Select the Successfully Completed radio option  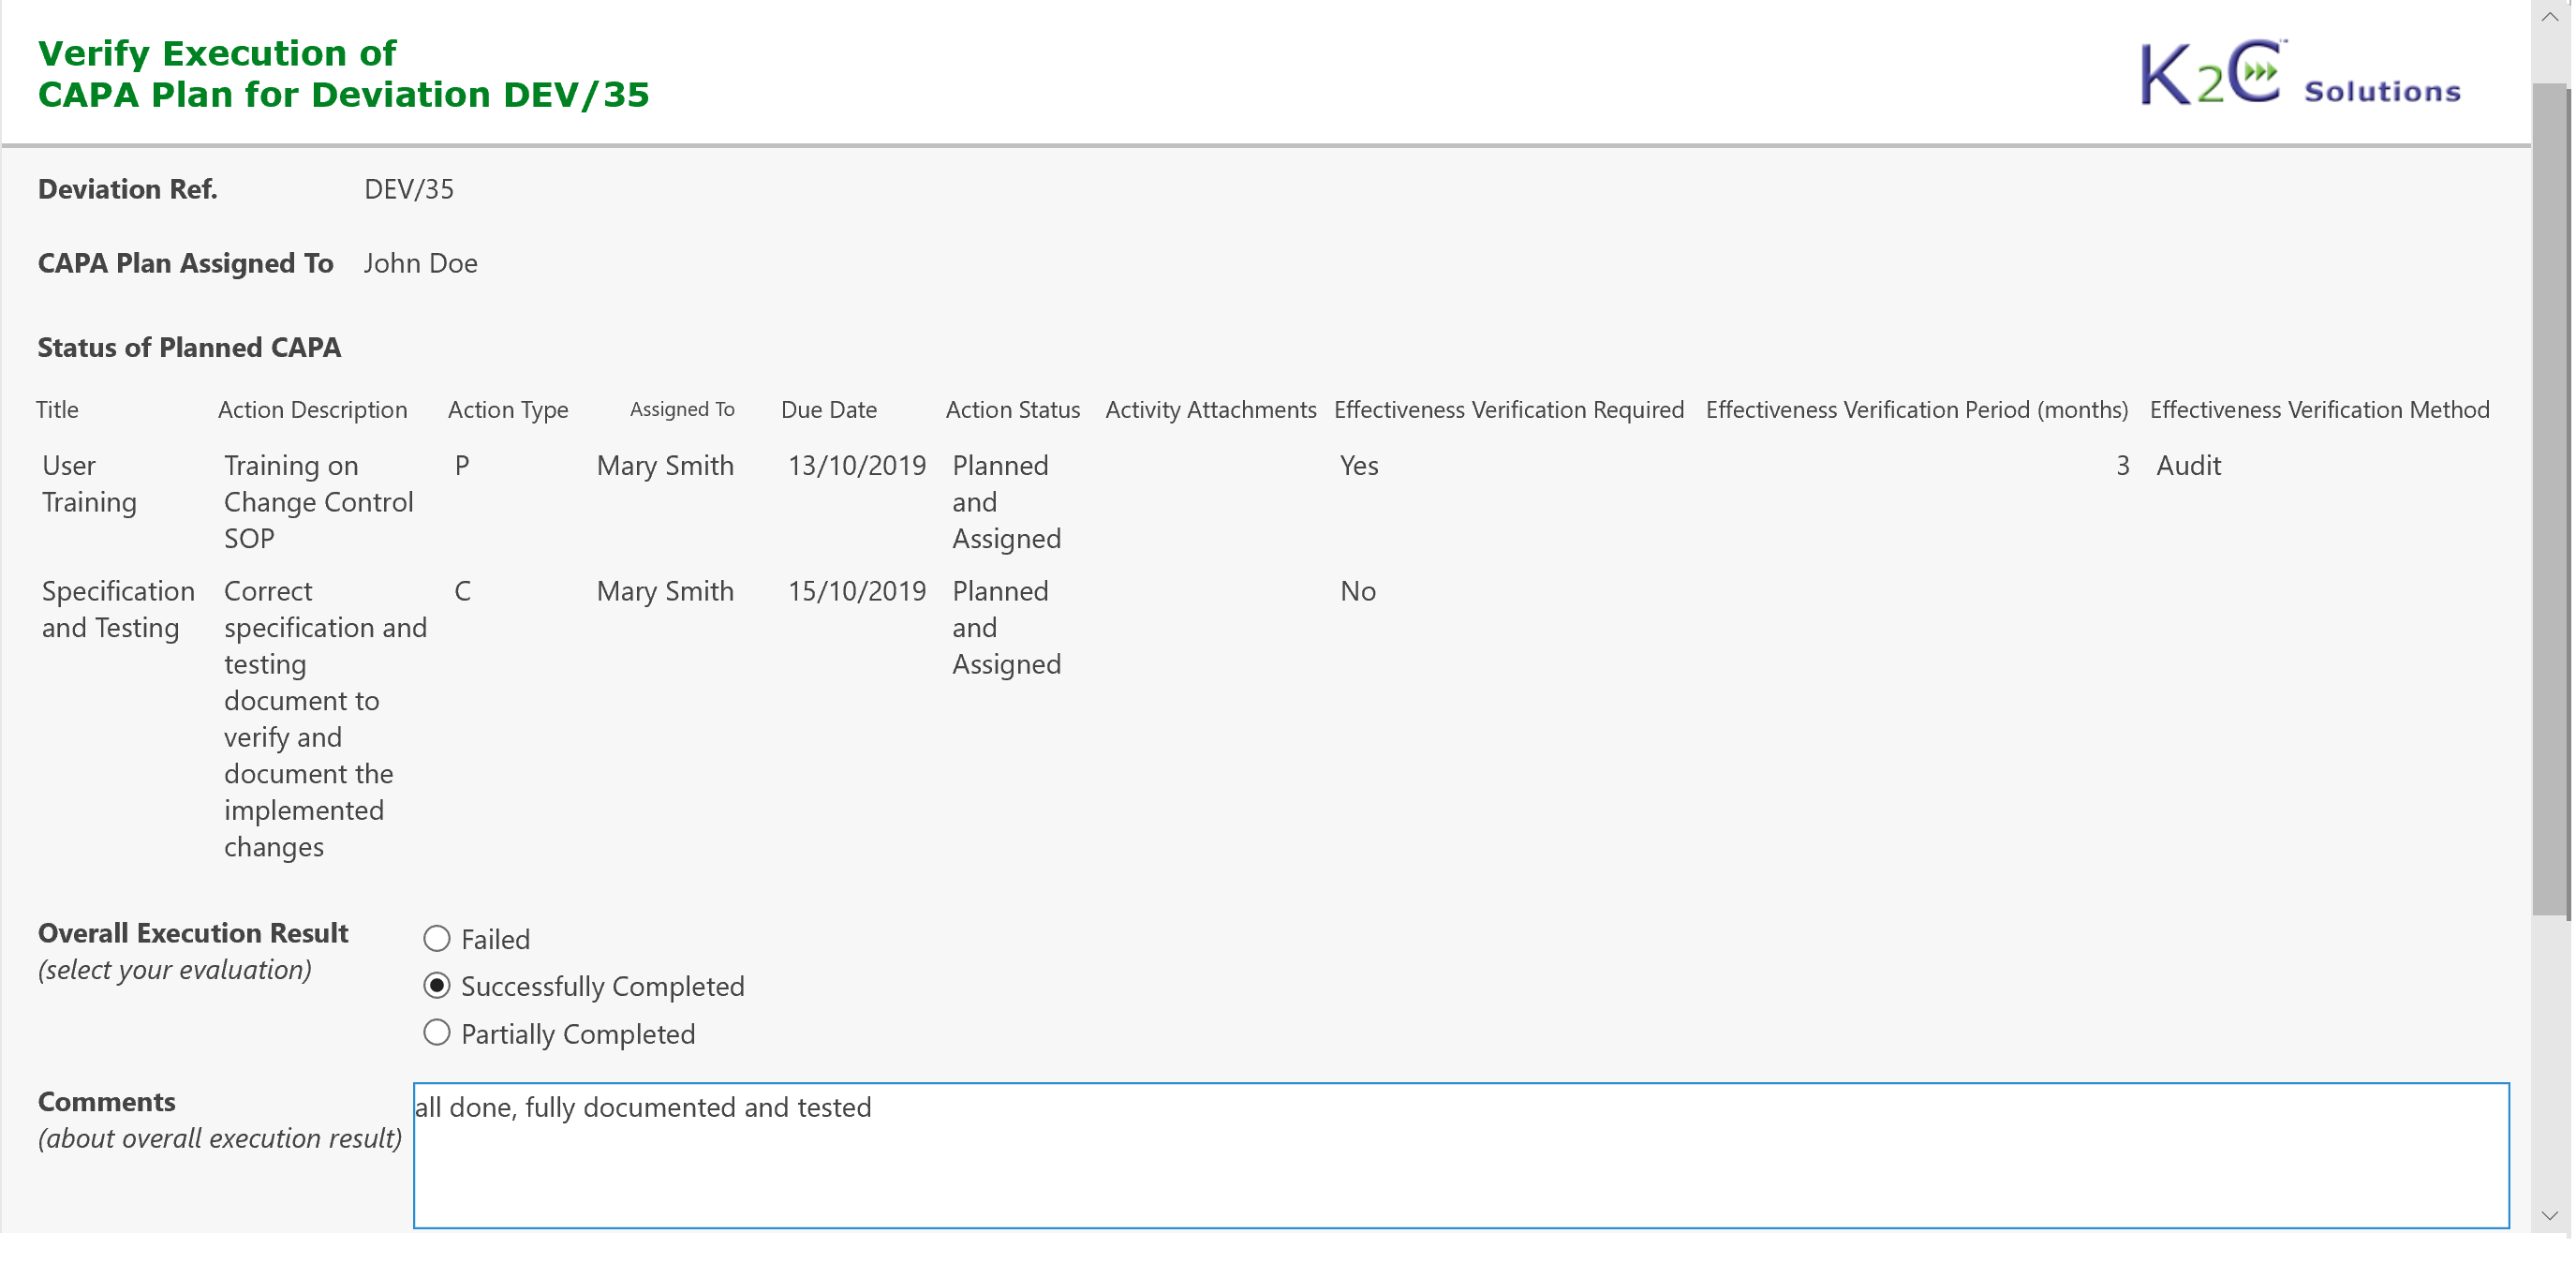(x=437, y=986)
